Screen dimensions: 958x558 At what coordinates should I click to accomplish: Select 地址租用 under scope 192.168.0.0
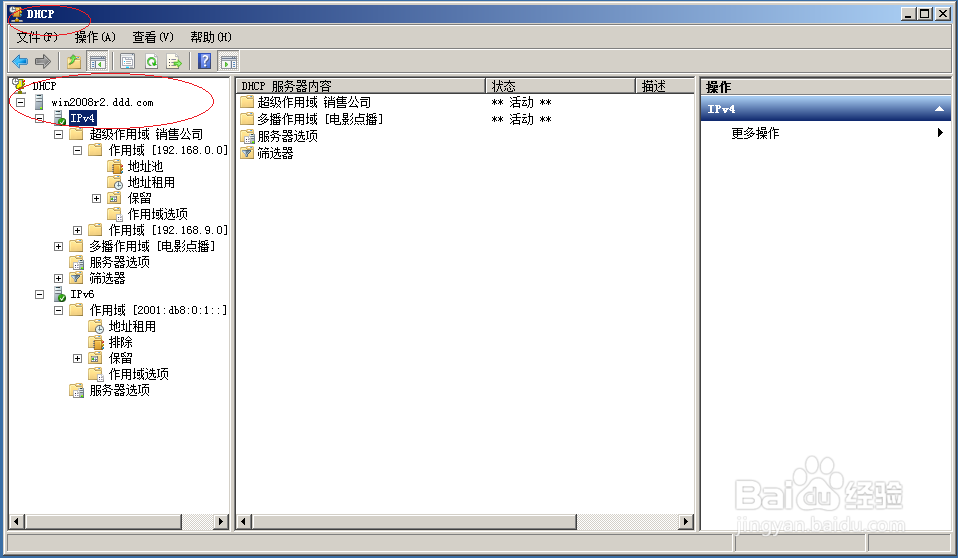tap(151, 182)
